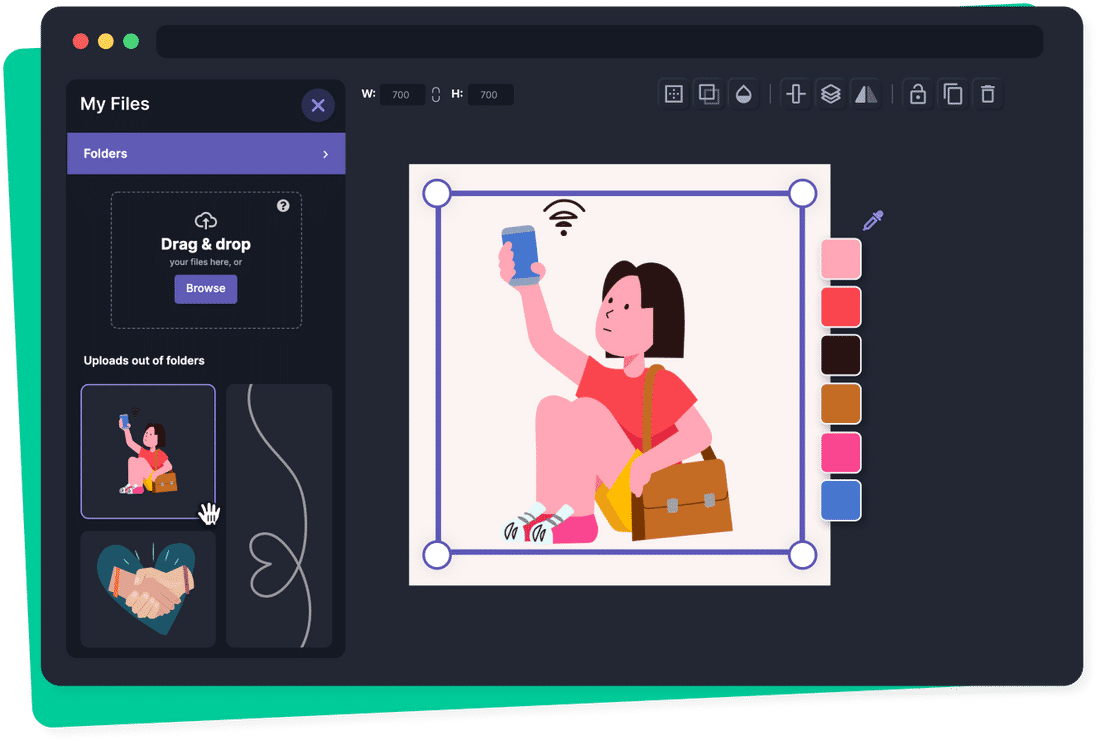Open the layers stack icon
The width and height of the screenshot is (1100, 745).
tap(830, 94)
